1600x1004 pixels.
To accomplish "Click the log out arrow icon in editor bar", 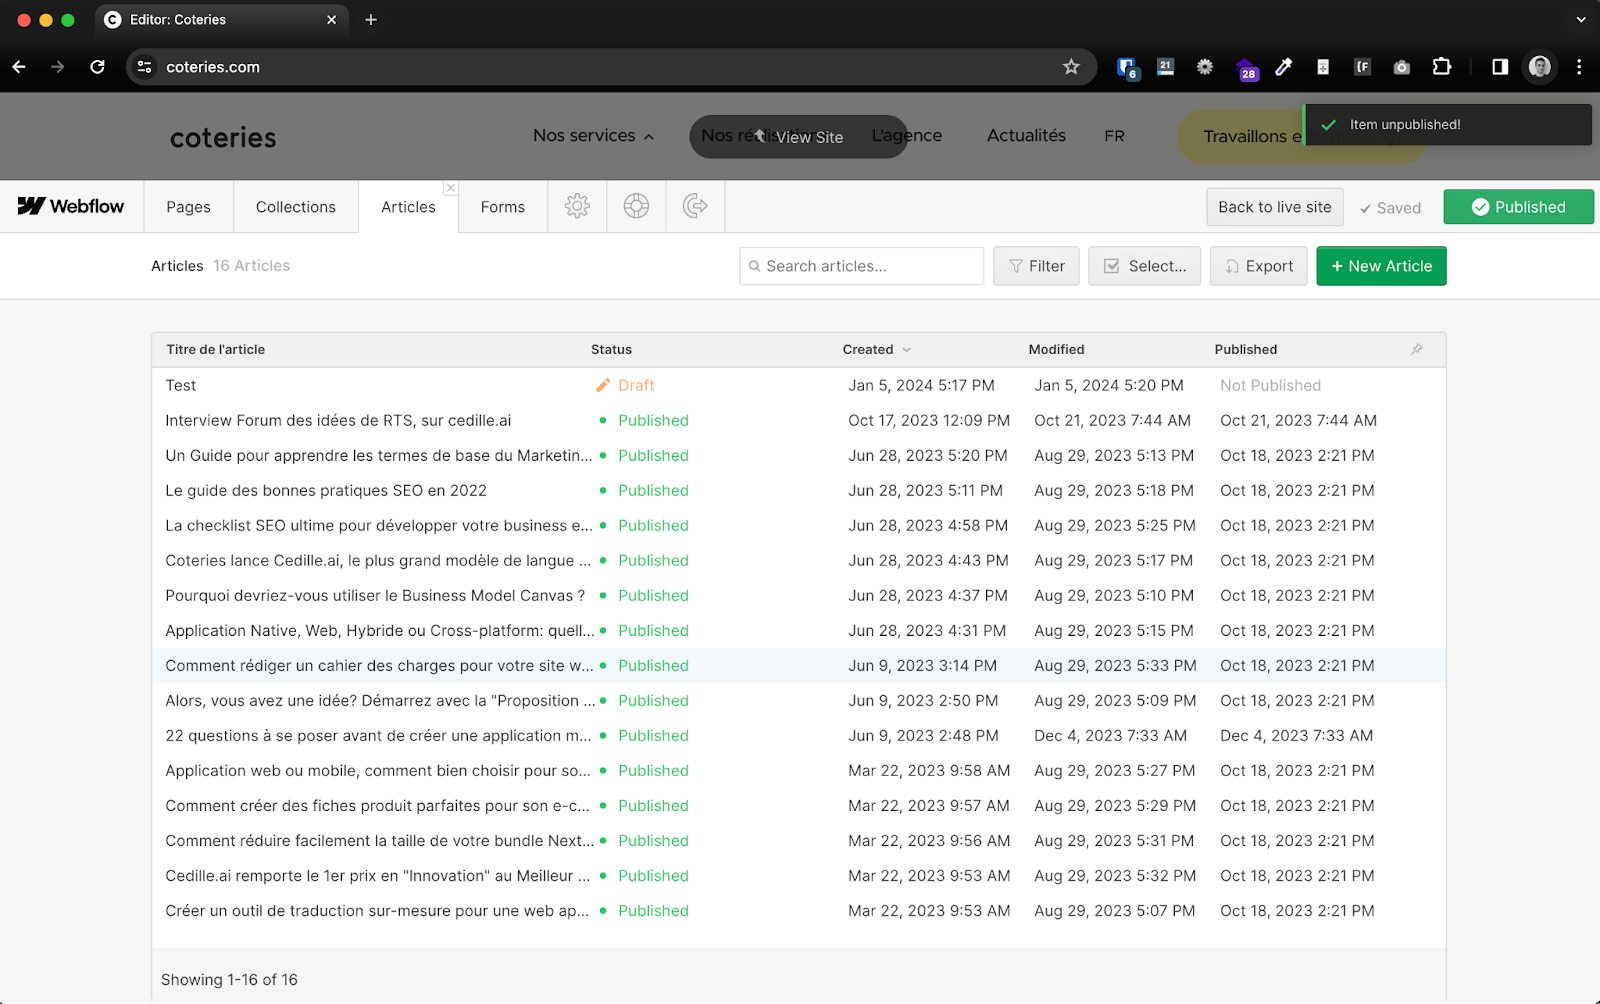I will (695, 207).
